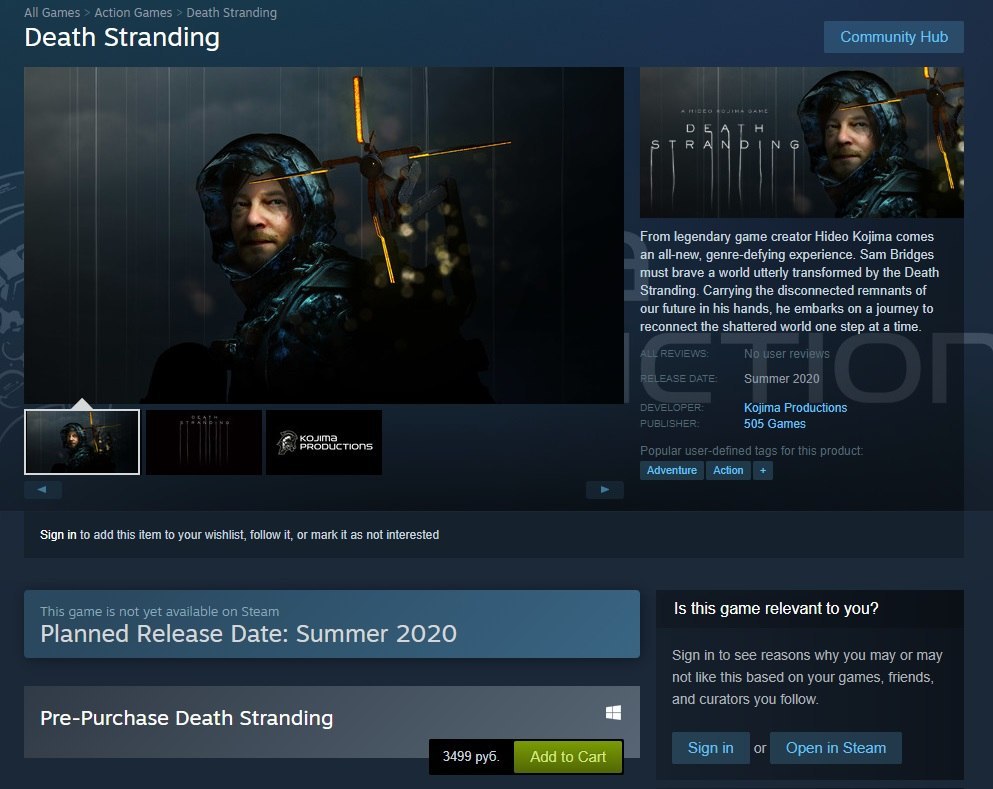993x789 pixels.
Task: Select the Death Stranding logo thumbnail
Action: click(203, 442)
